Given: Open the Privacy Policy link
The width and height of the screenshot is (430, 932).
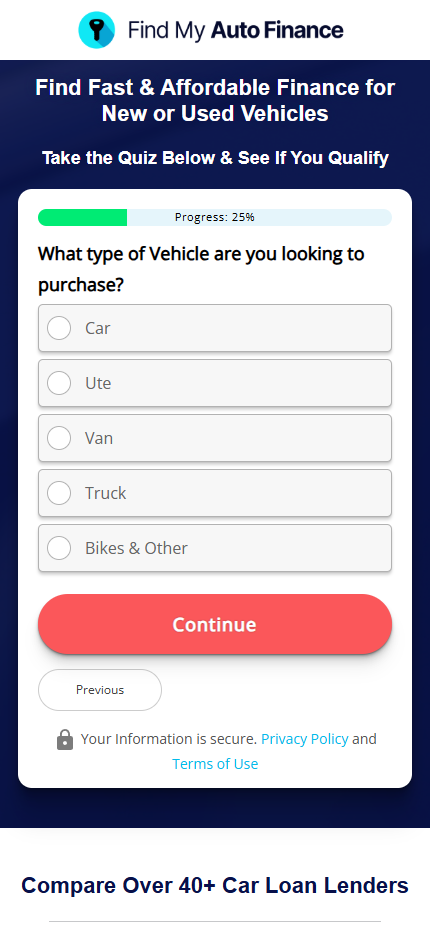Looking at the screenshot, I should pos(305,739).
